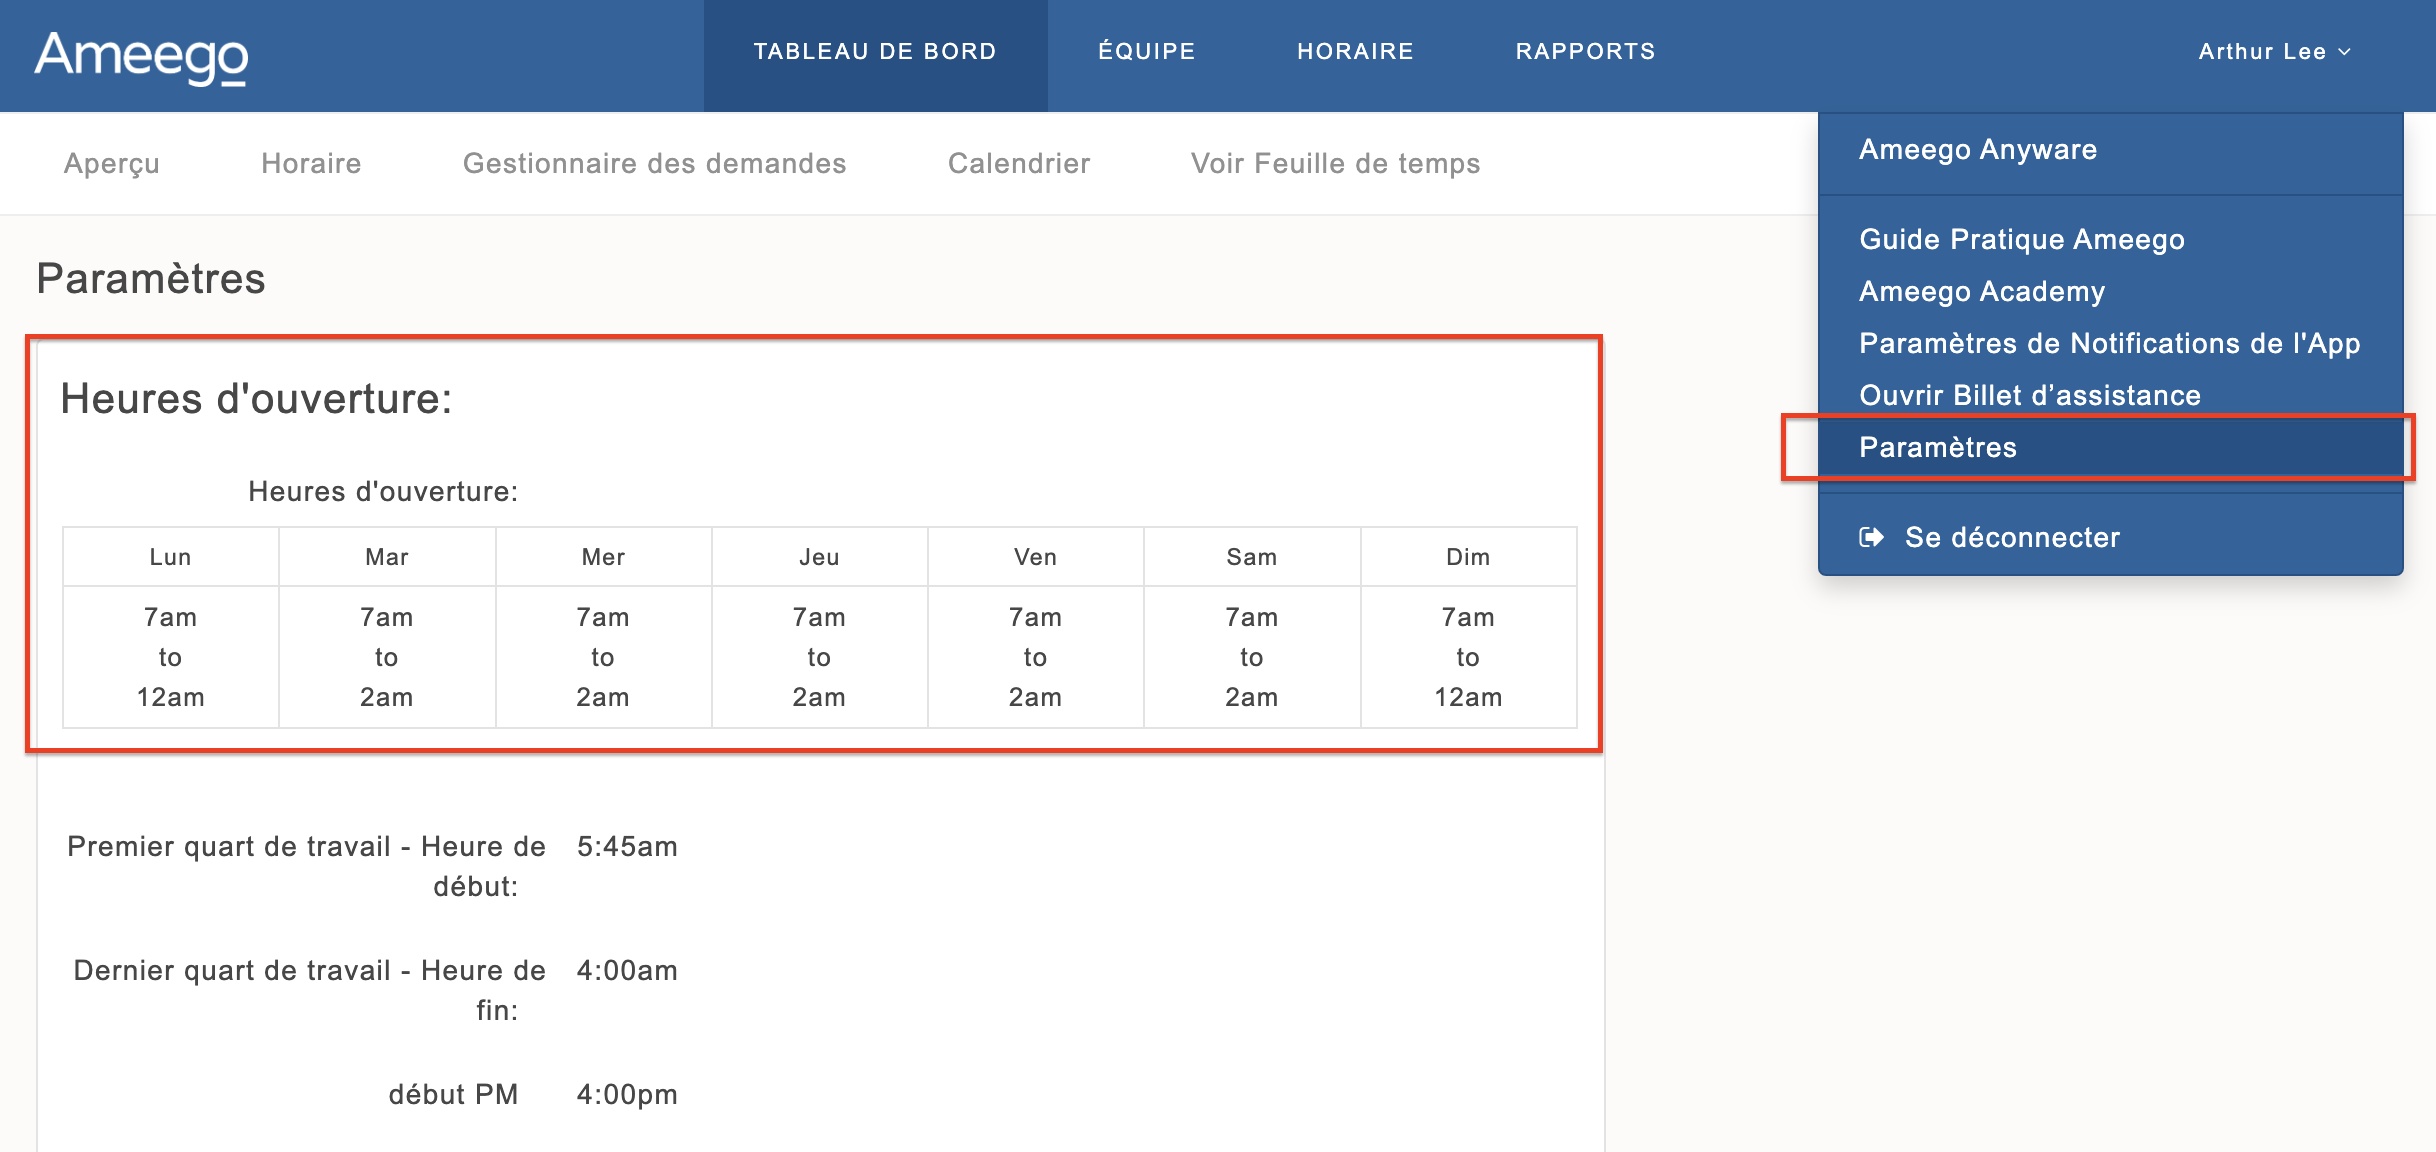The image size is (2436, 1152).
Task: Select Ameego Anyware from the menu
Action: (1977, 150)
